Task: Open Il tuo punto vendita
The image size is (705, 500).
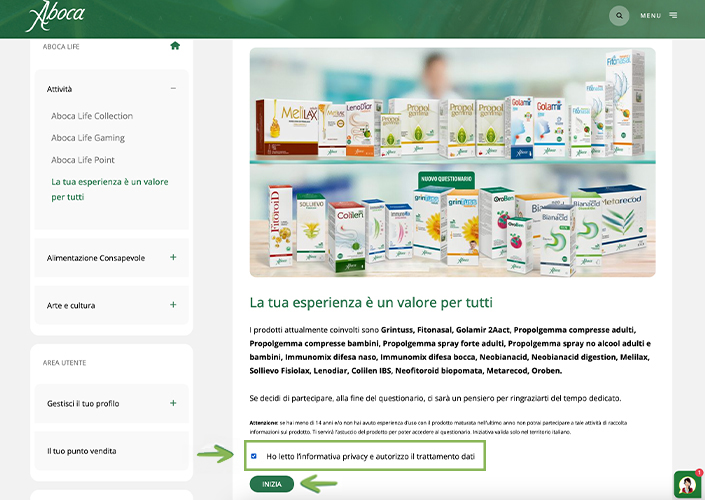Action: (x=112, y=451)
